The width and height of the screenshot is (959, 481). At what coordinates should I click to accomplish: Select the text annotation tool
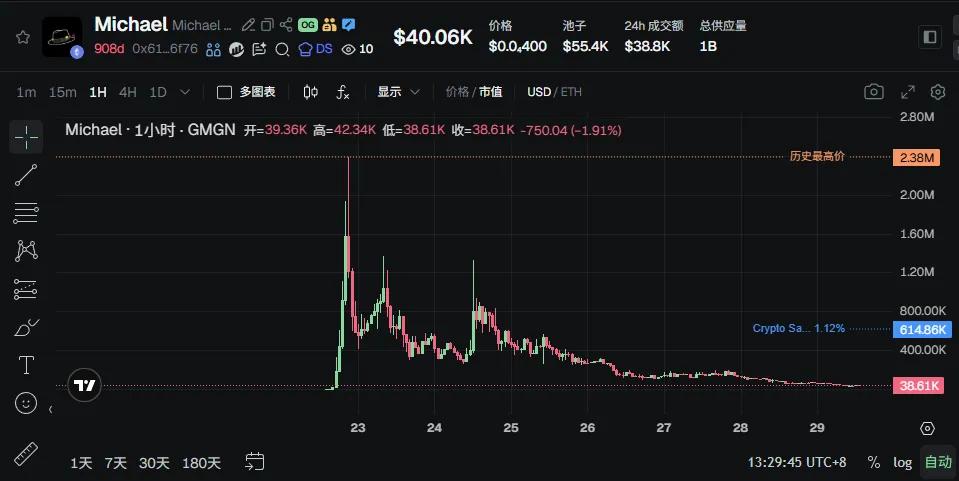point(26,365)
